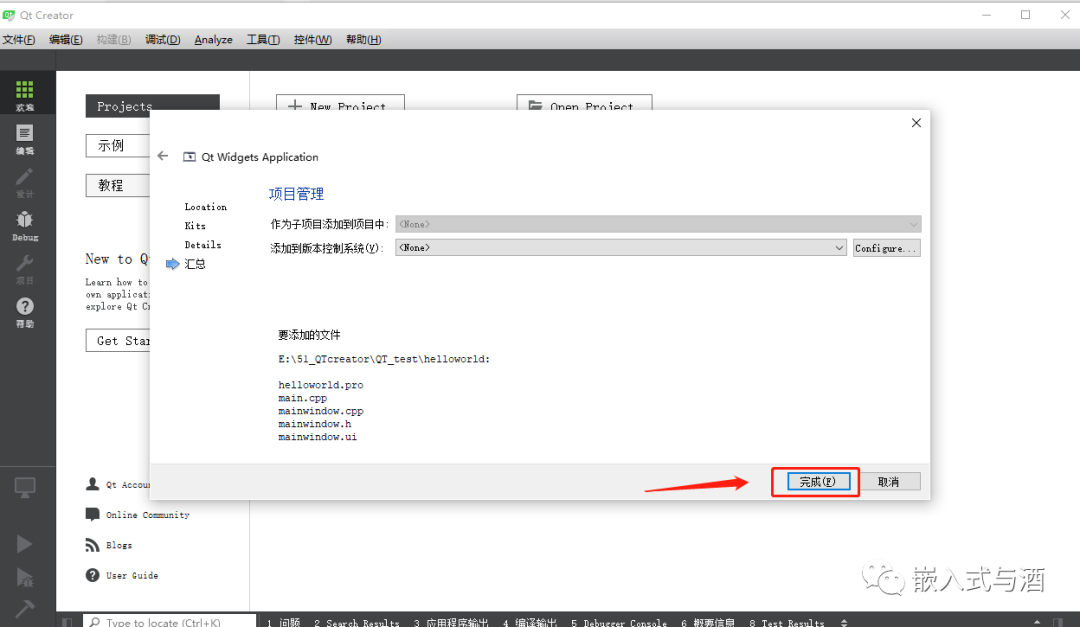
Task: Click the green Run play button
Action: (x=25, y=544)
